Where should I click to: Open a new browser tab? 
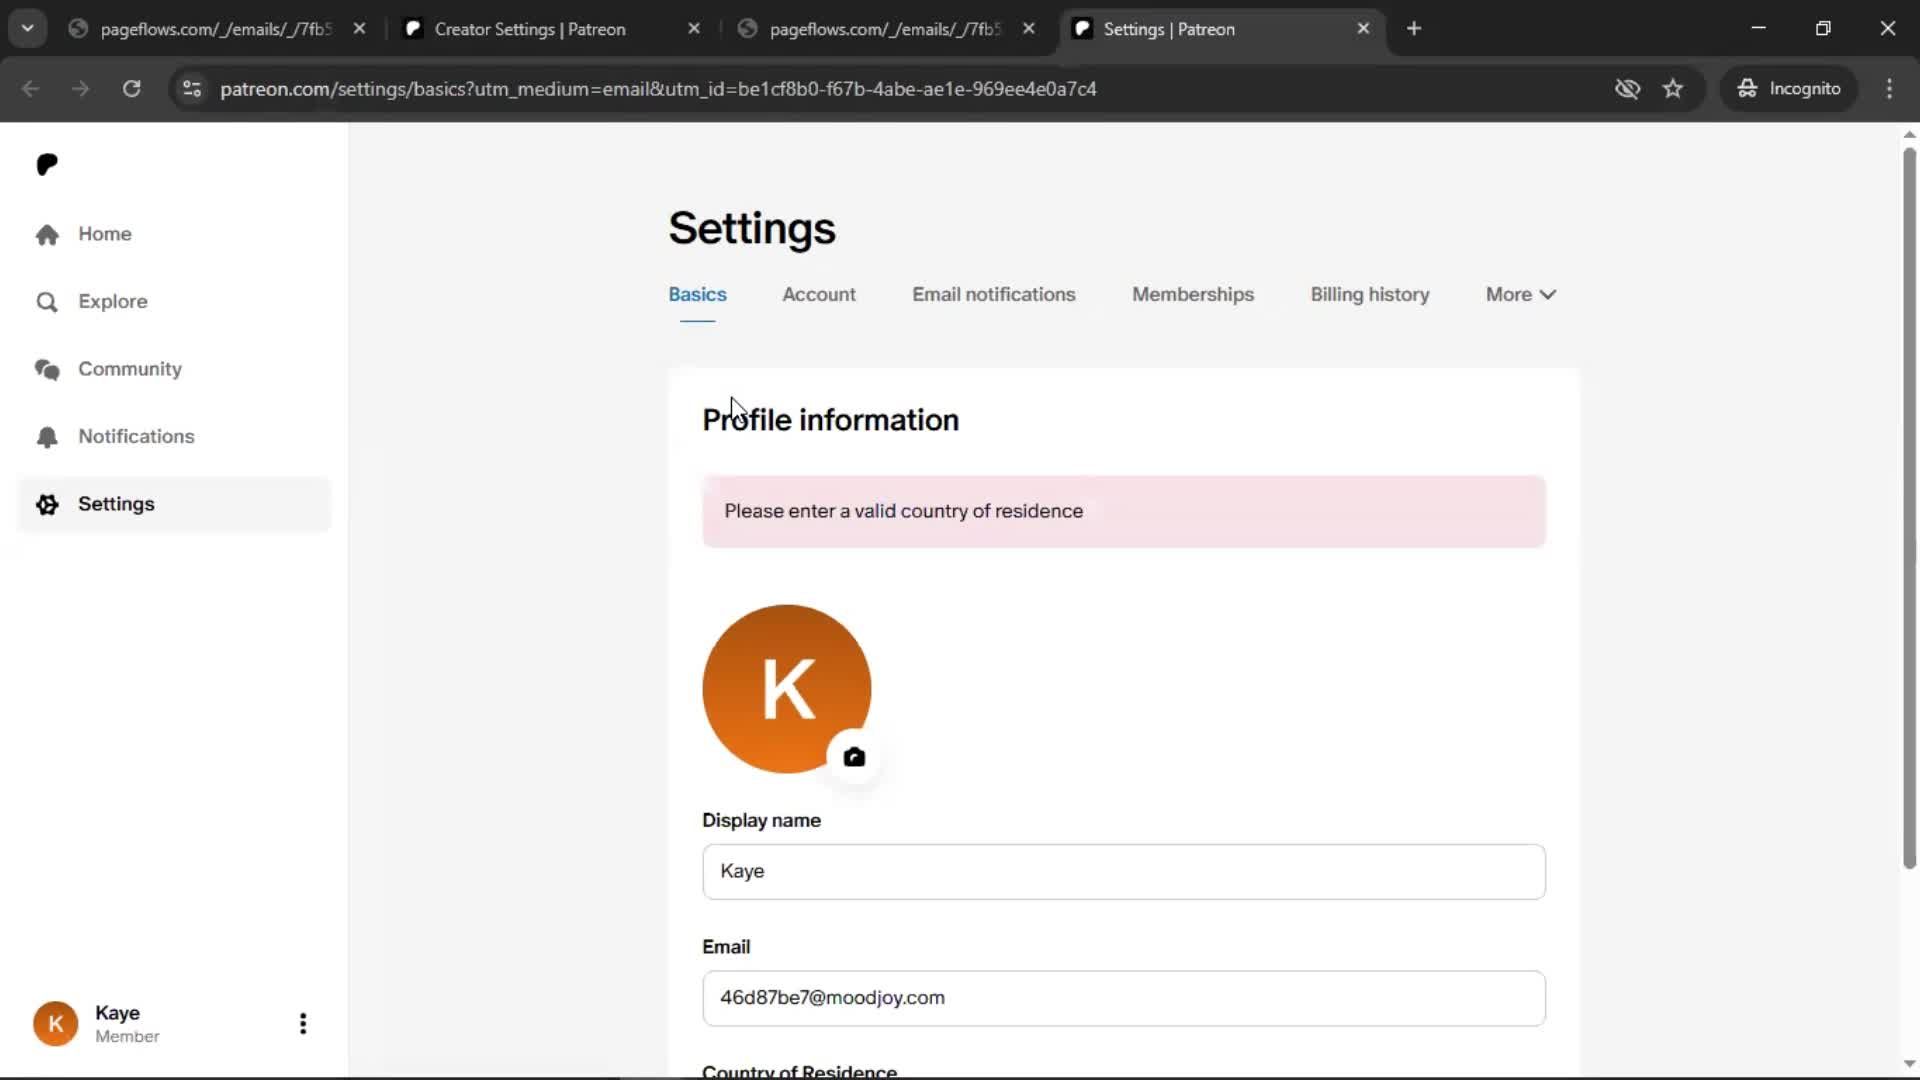[x=1414, y=29]
